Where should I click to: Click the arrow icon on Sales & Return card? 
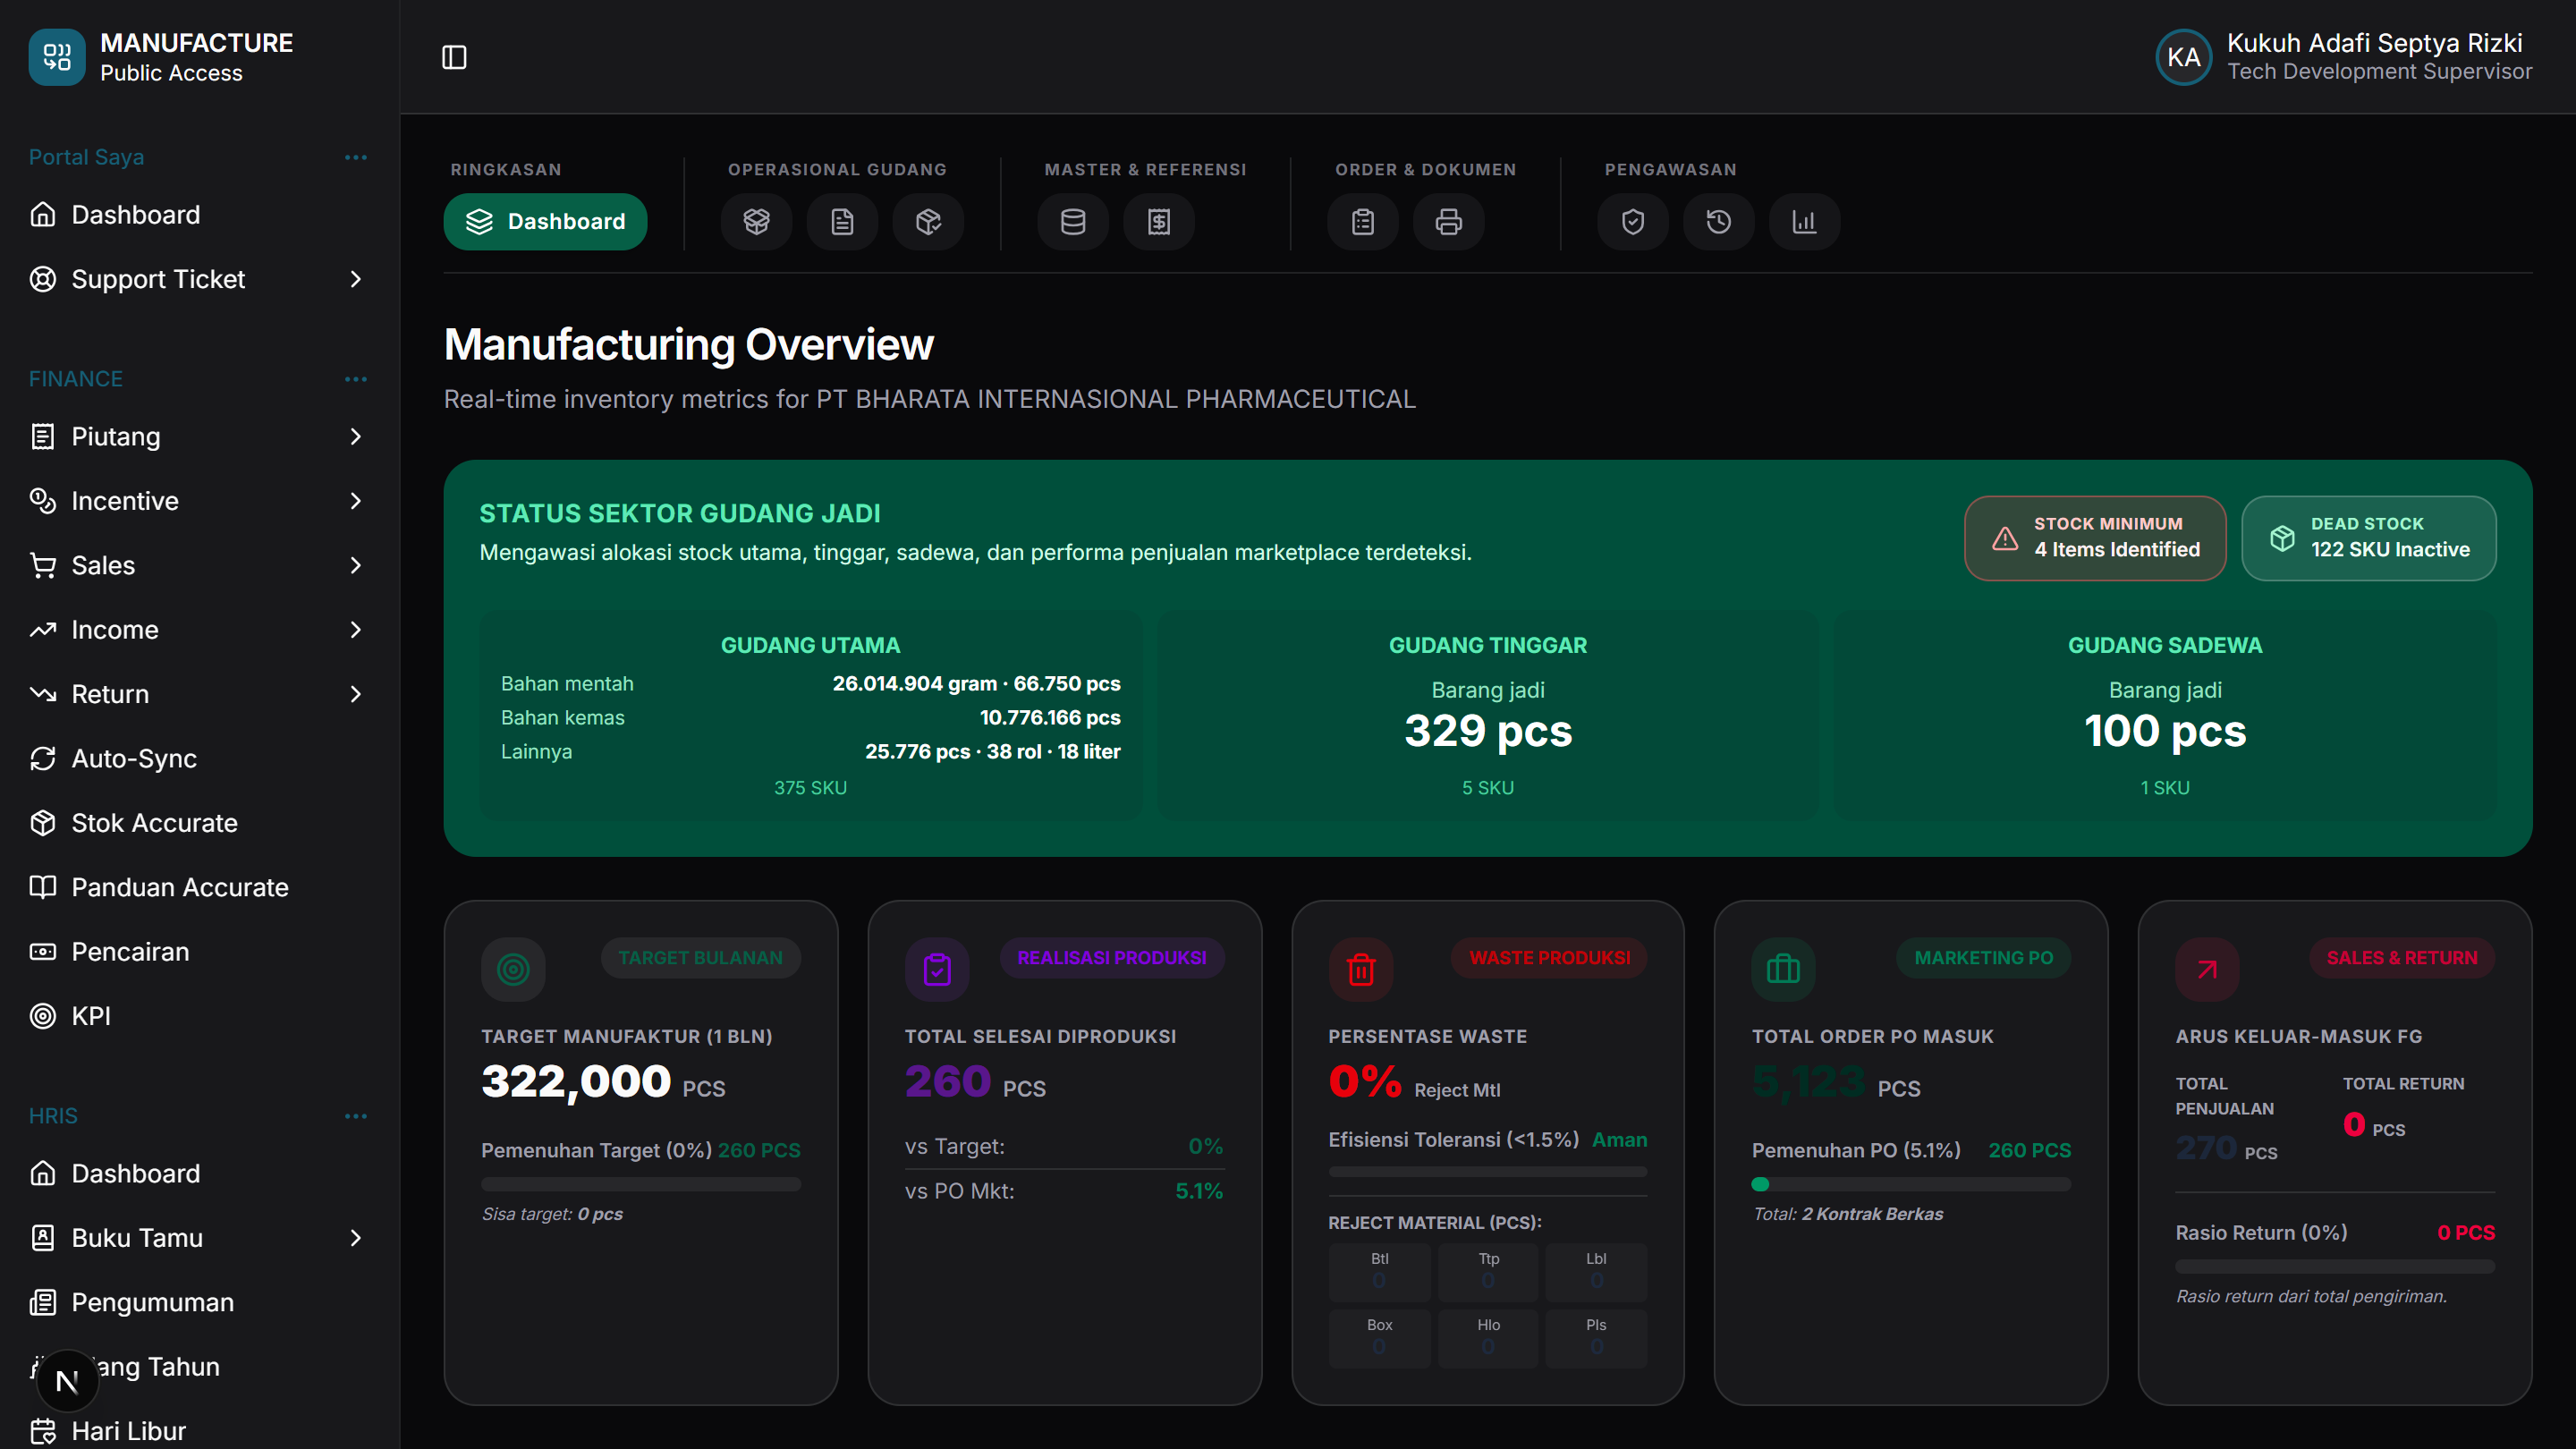2207,969
